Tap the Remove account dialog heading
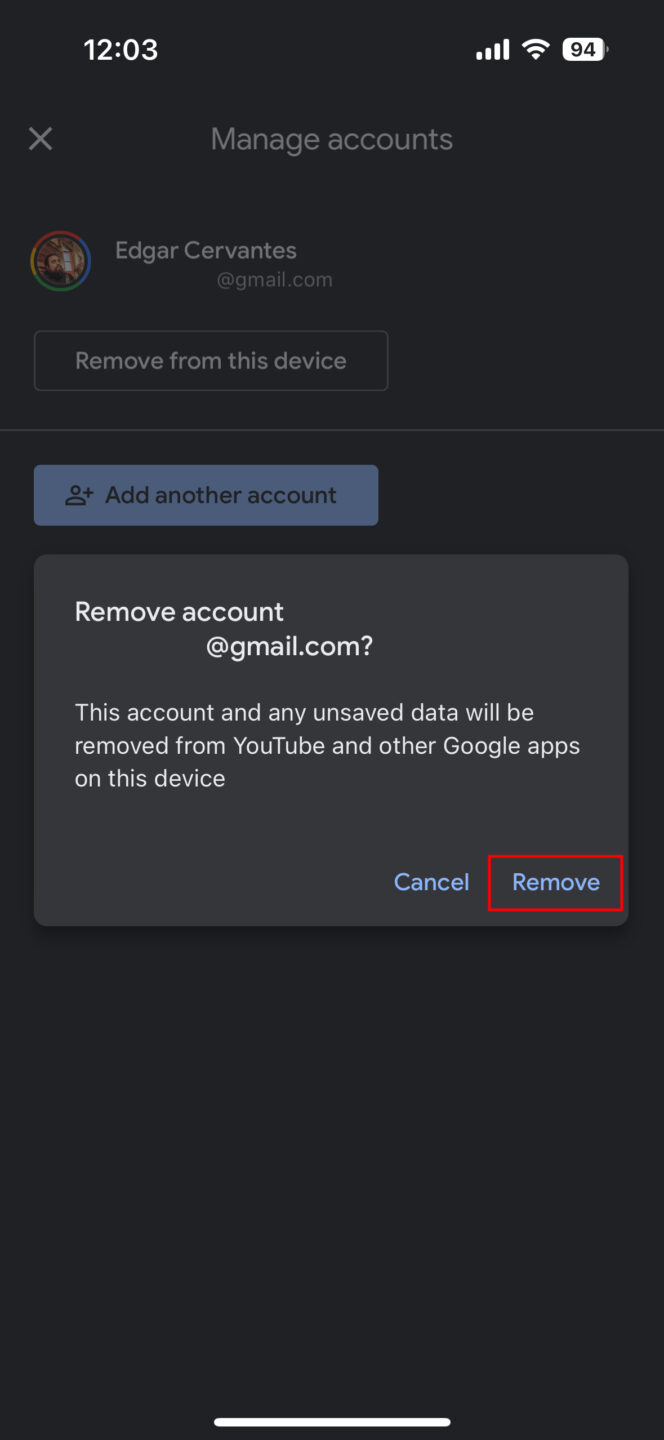The image size is (664, 1440). point(179,610)
